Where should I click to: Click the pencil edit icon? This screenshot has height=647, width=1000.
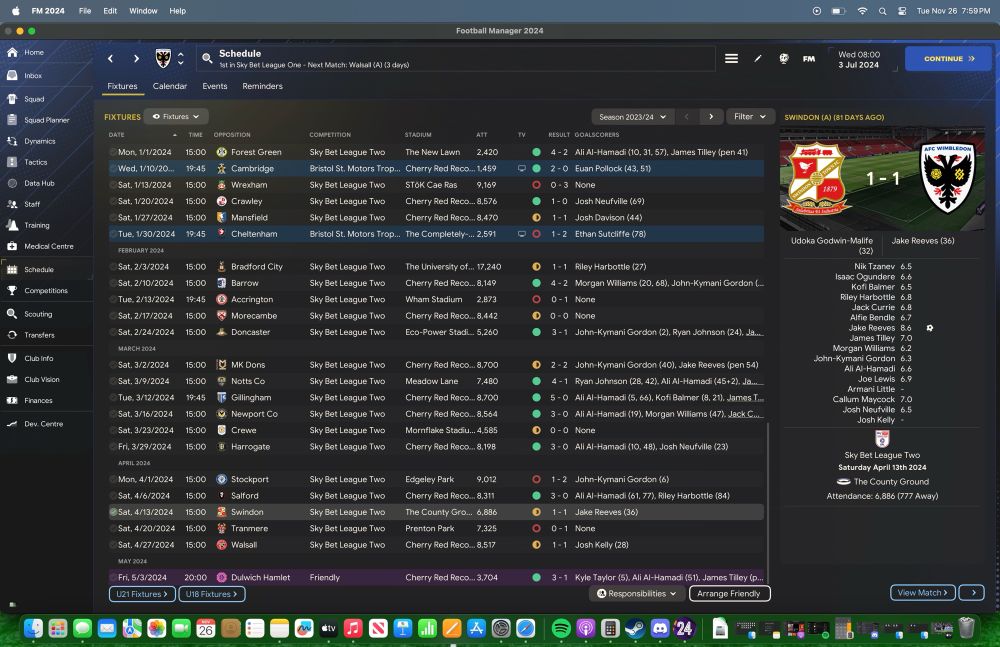(758, 59)
